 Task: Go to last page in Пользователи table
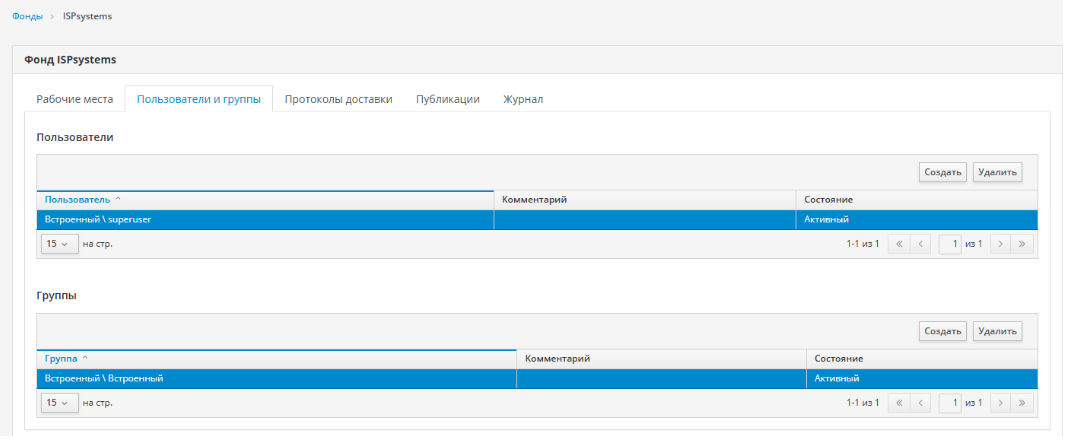tap(1022, 244)
